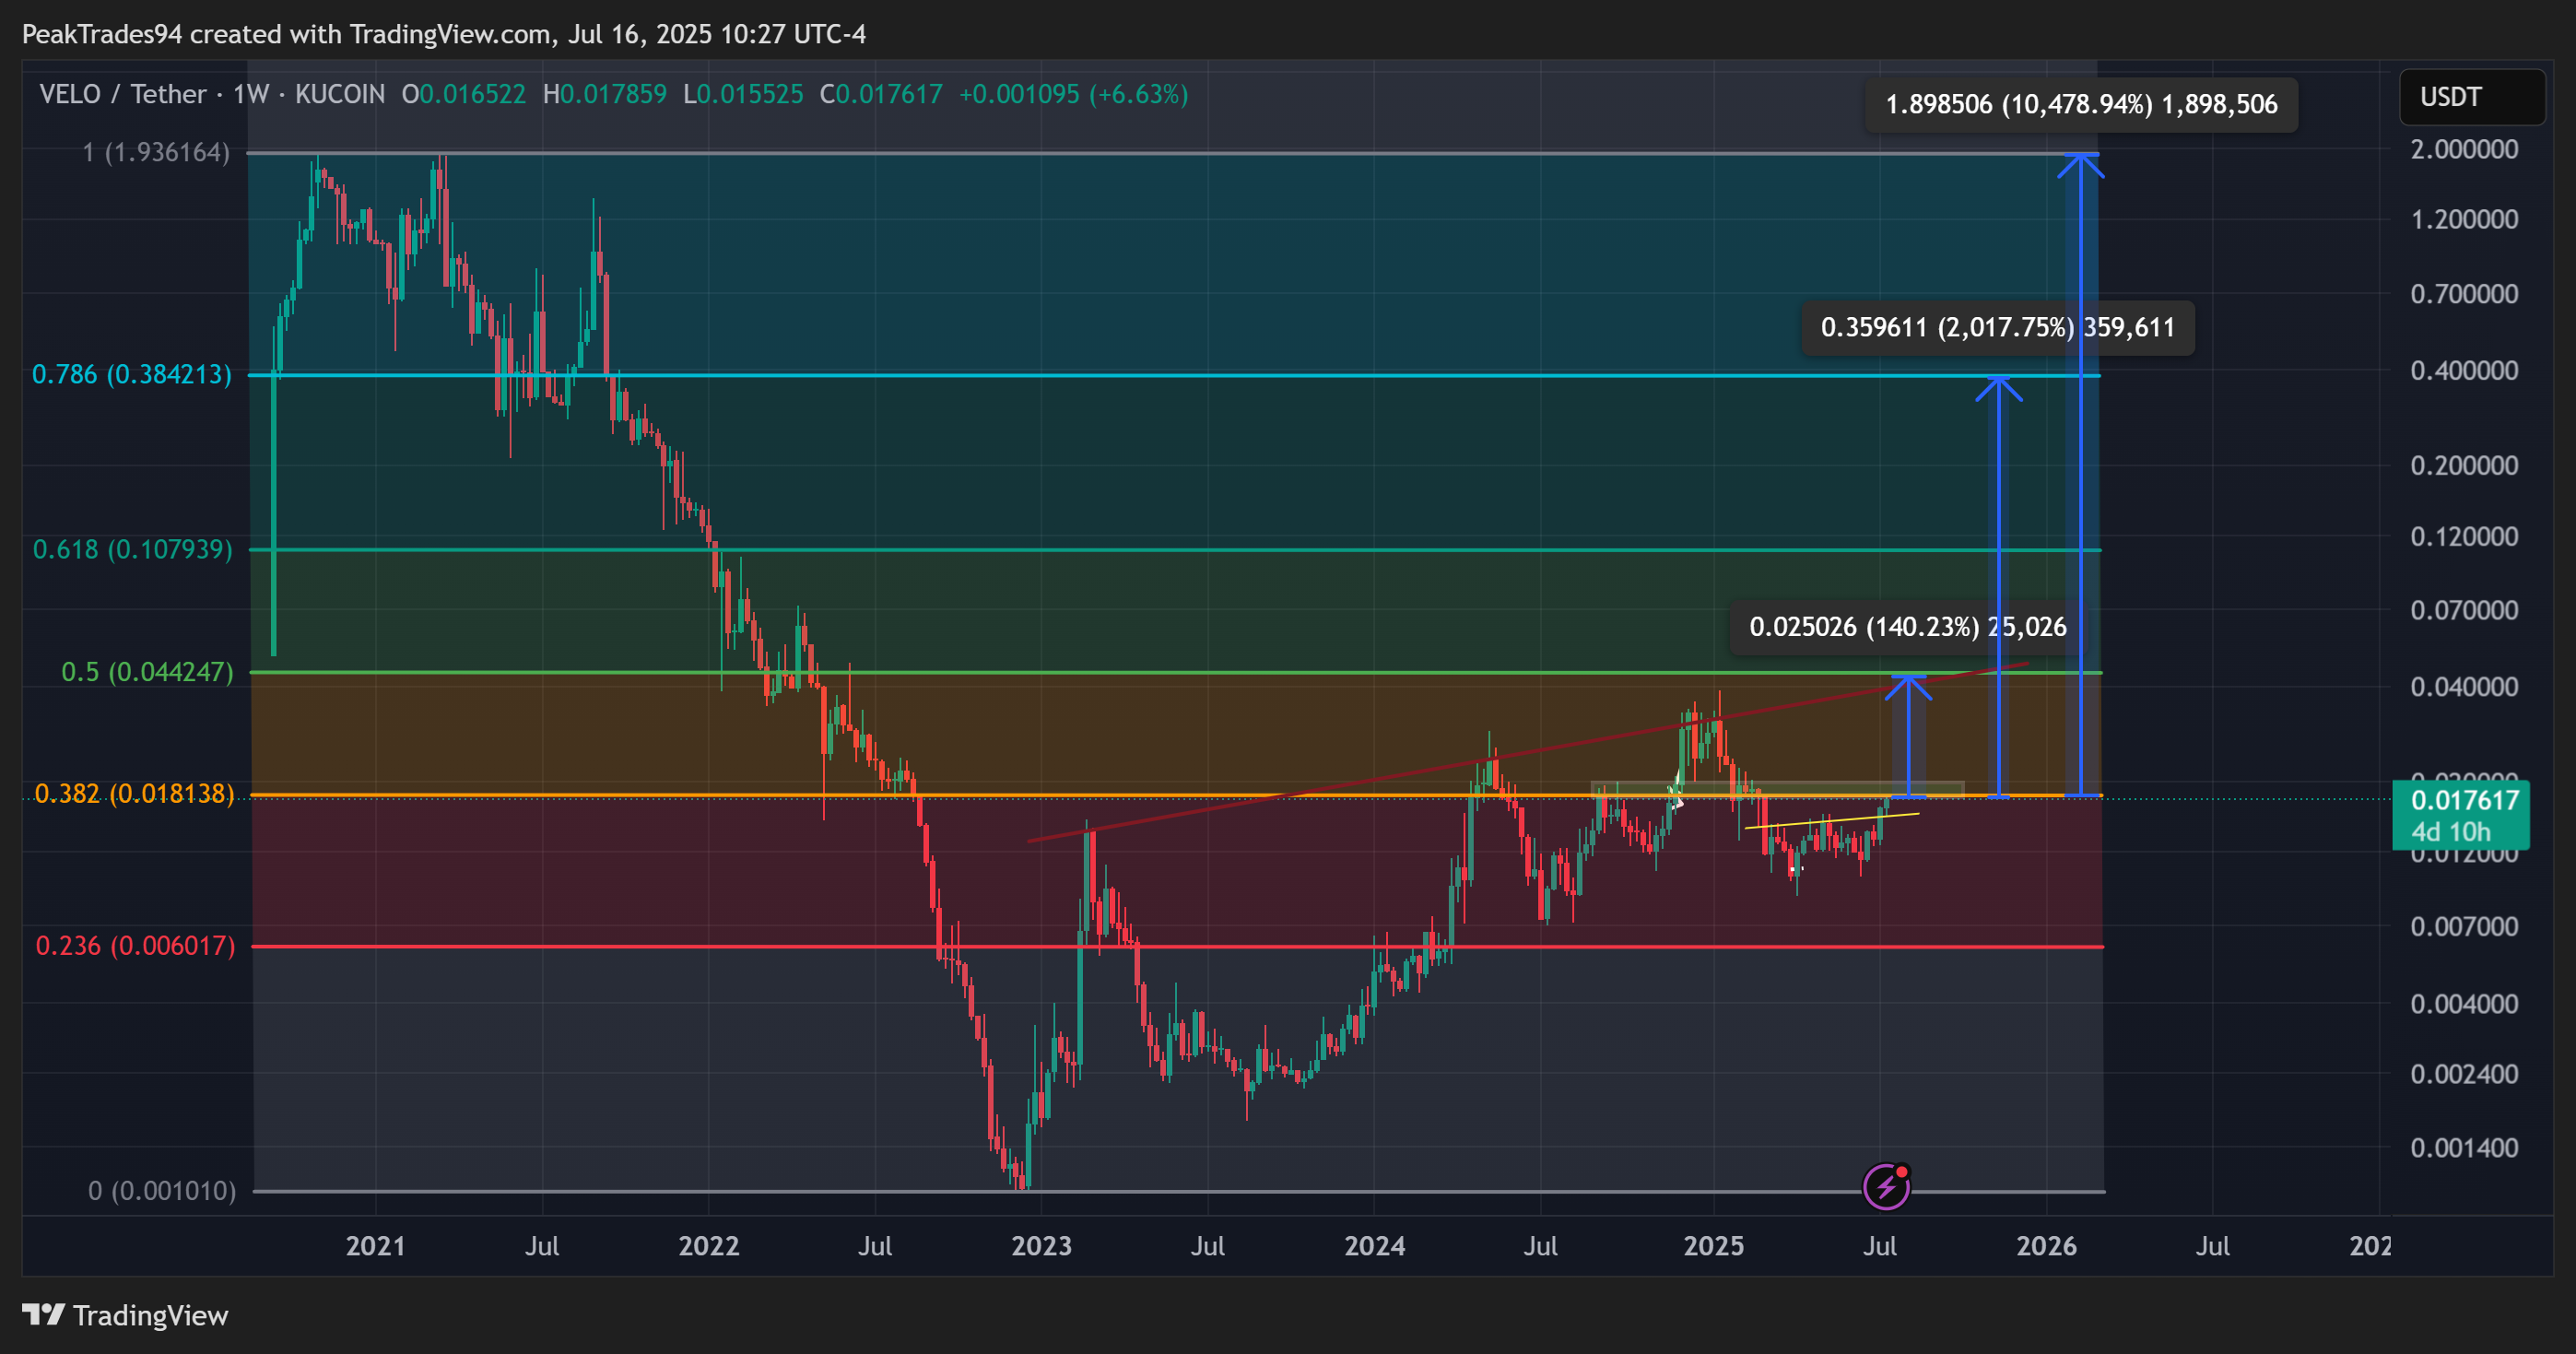Click the Fib level label 0.618 (0.107939)
Viewport: 2576px width, 1354px height.
coord(133,549)
